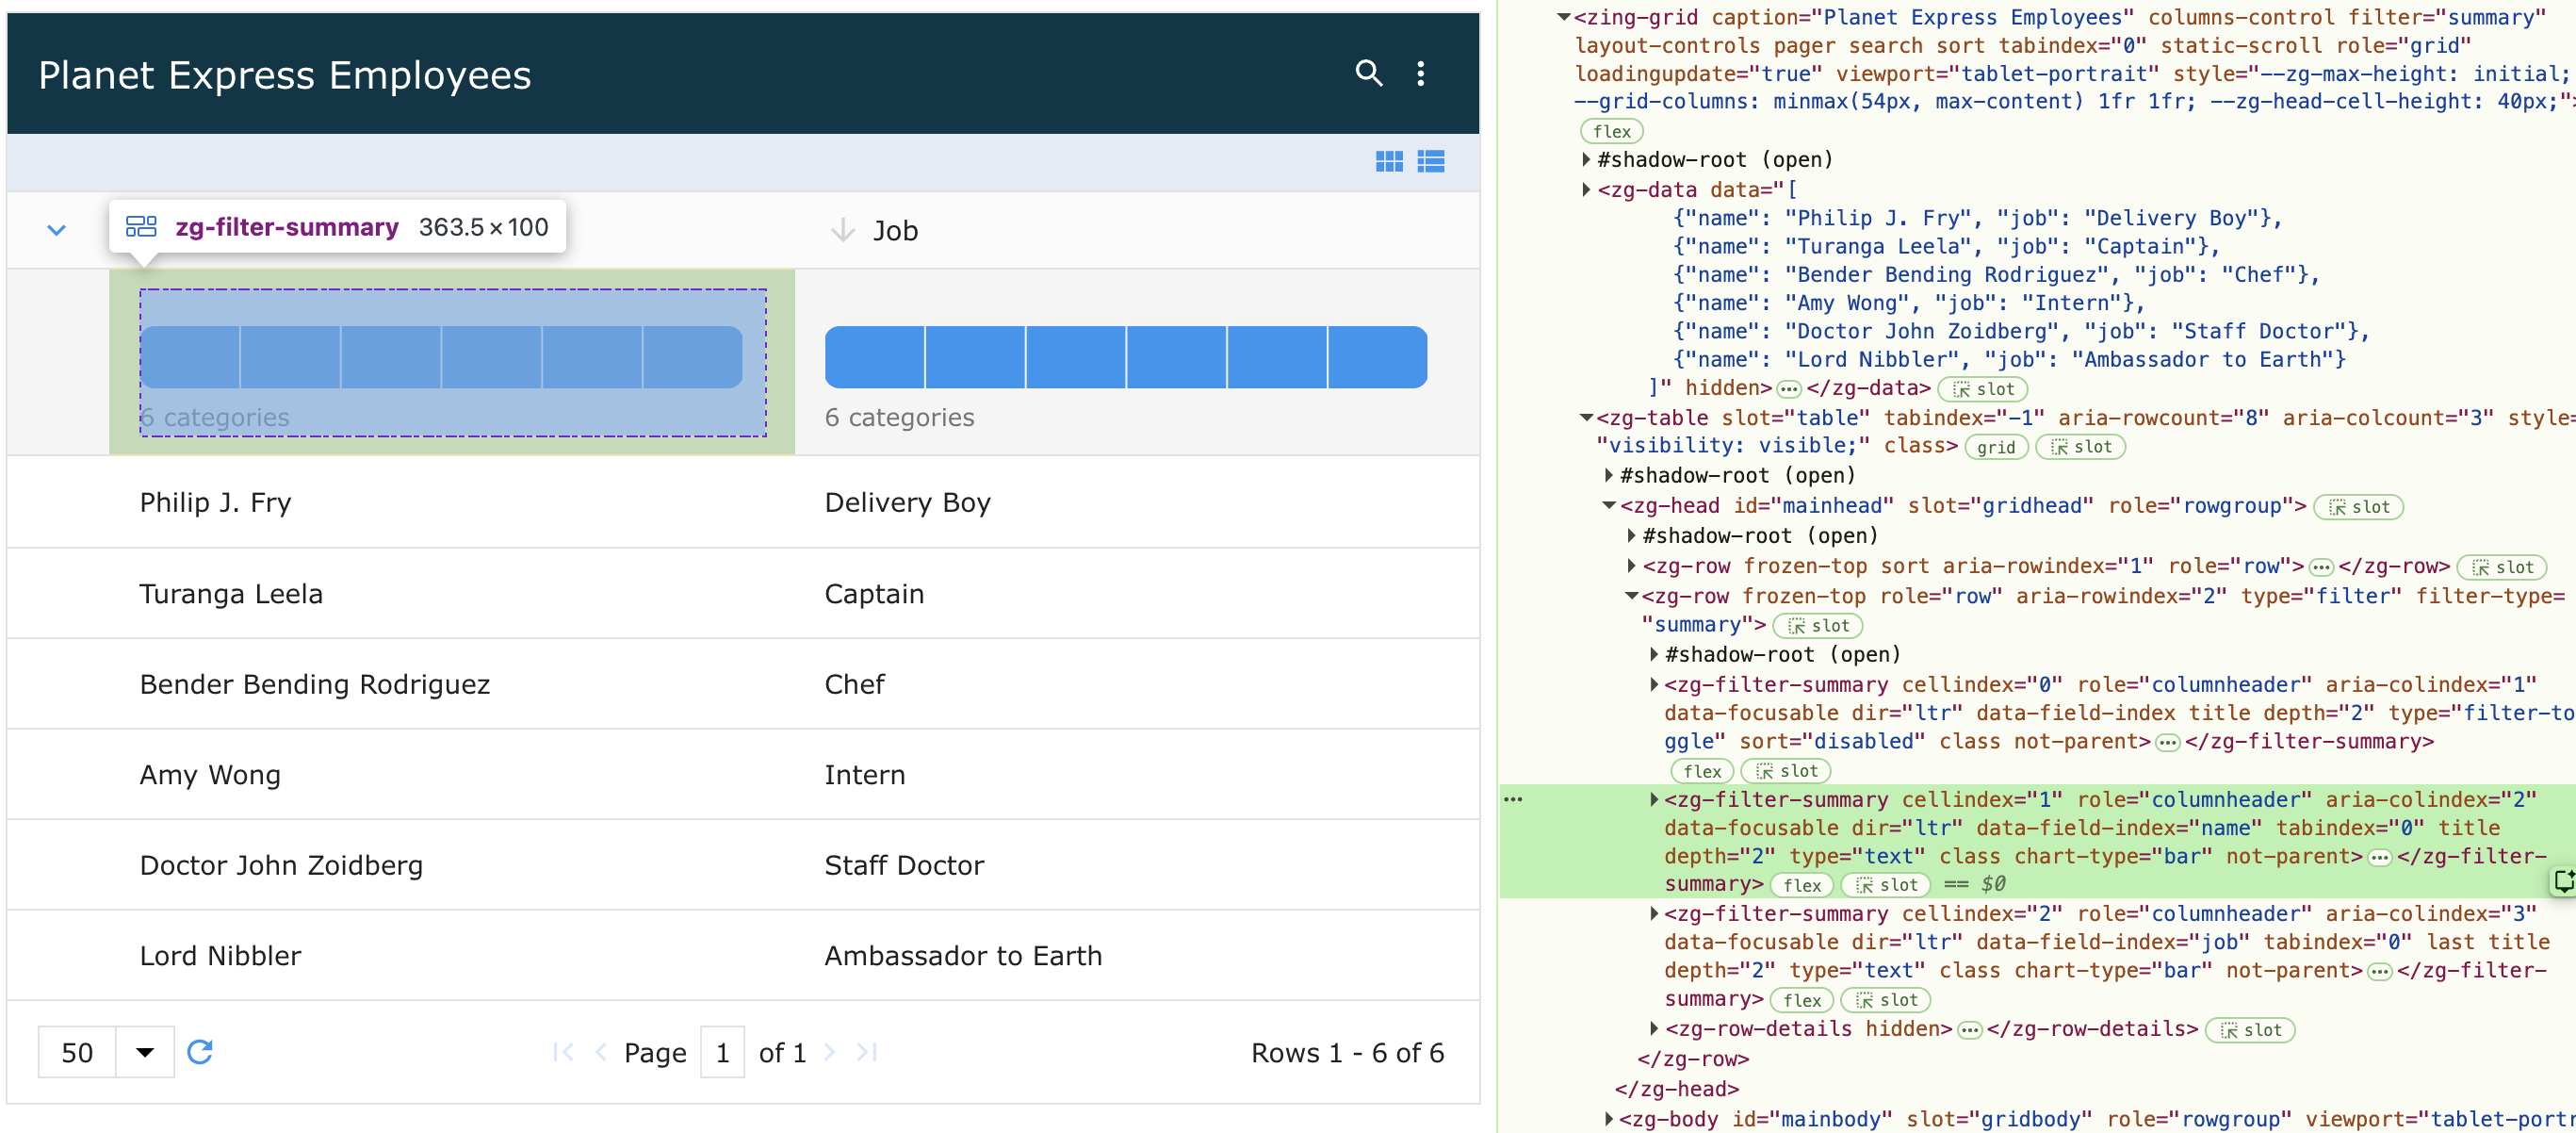This screenshot has width=2576, height=1133.
Task: Collapse the filter zg-row node
Action: click(1632, 596)
